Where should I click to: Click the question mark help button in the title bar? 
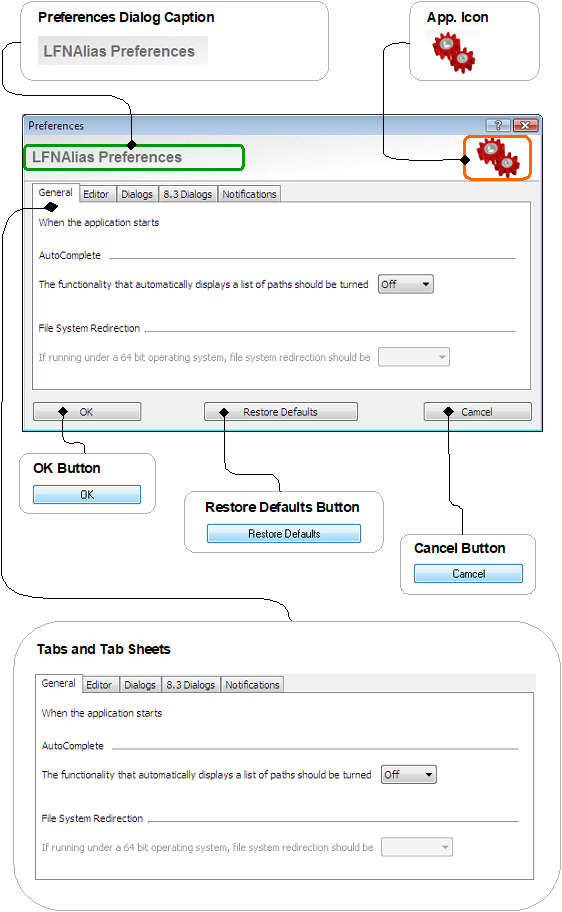497,125
